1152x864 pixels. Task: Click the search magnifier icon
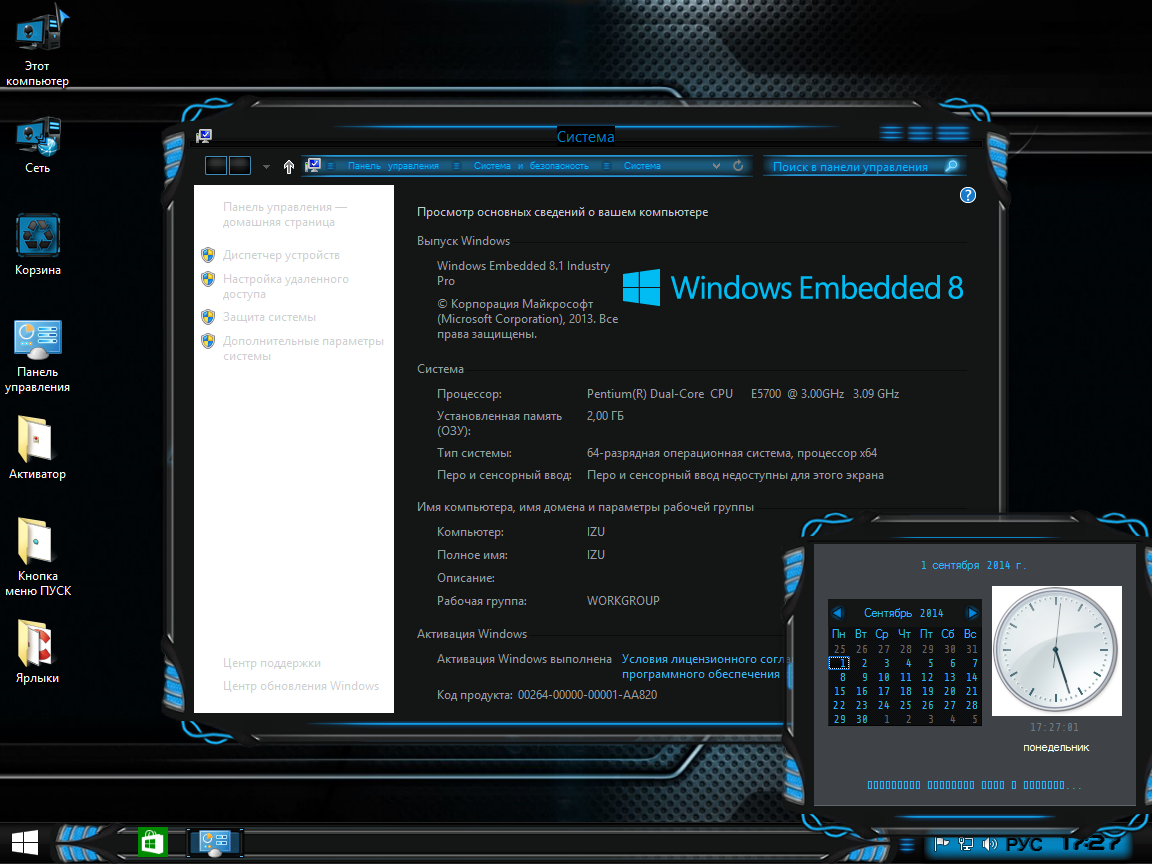coord(951,166)
